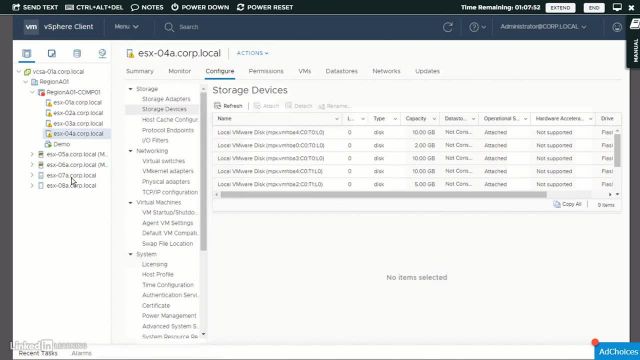Click the Capacity column filter arrow

coord(434,119)
